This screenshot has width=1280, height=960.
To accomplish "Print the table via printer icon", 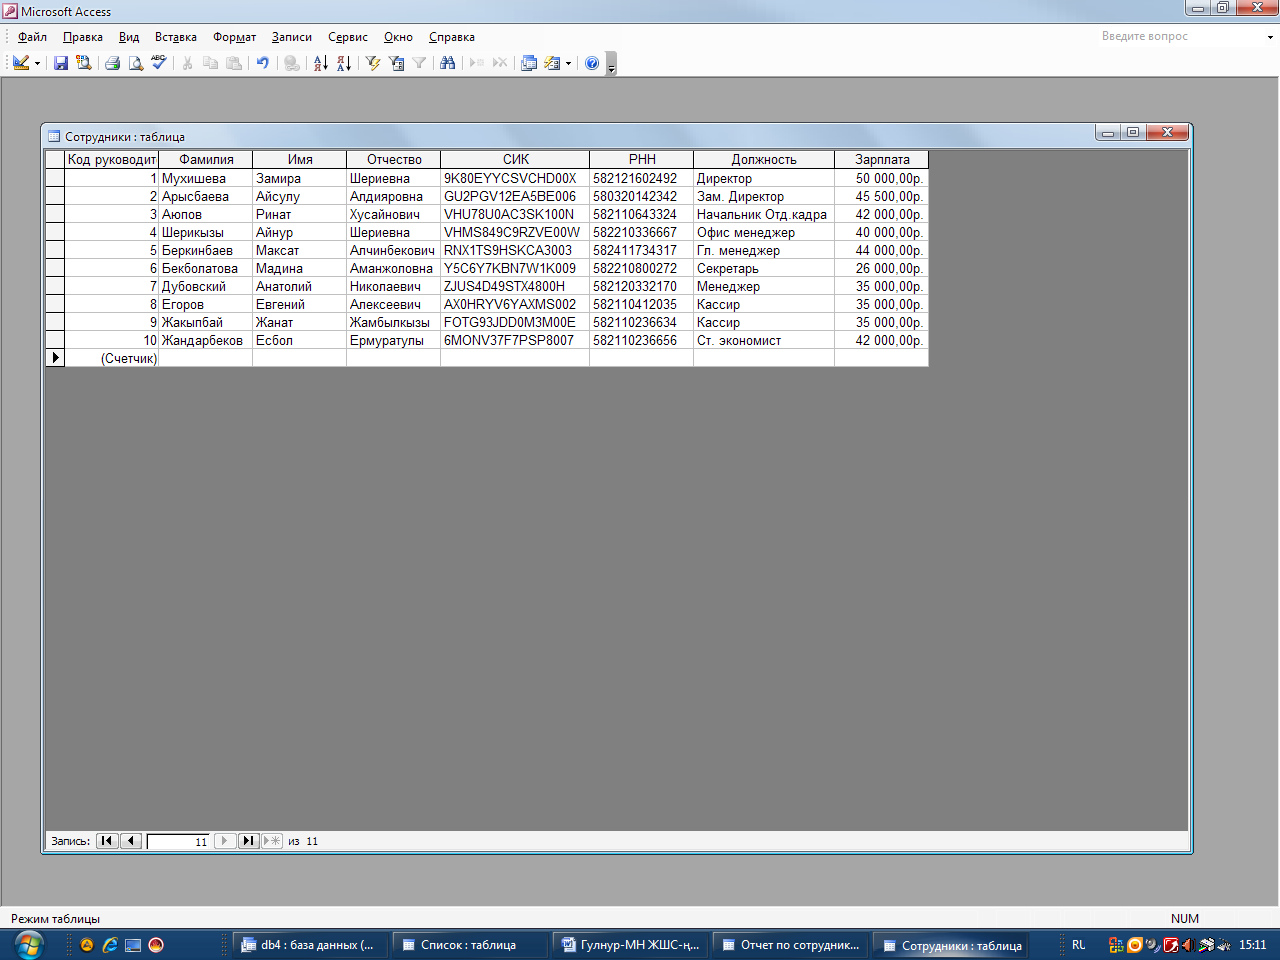I will pyautogui.click(x=112, y=63).
